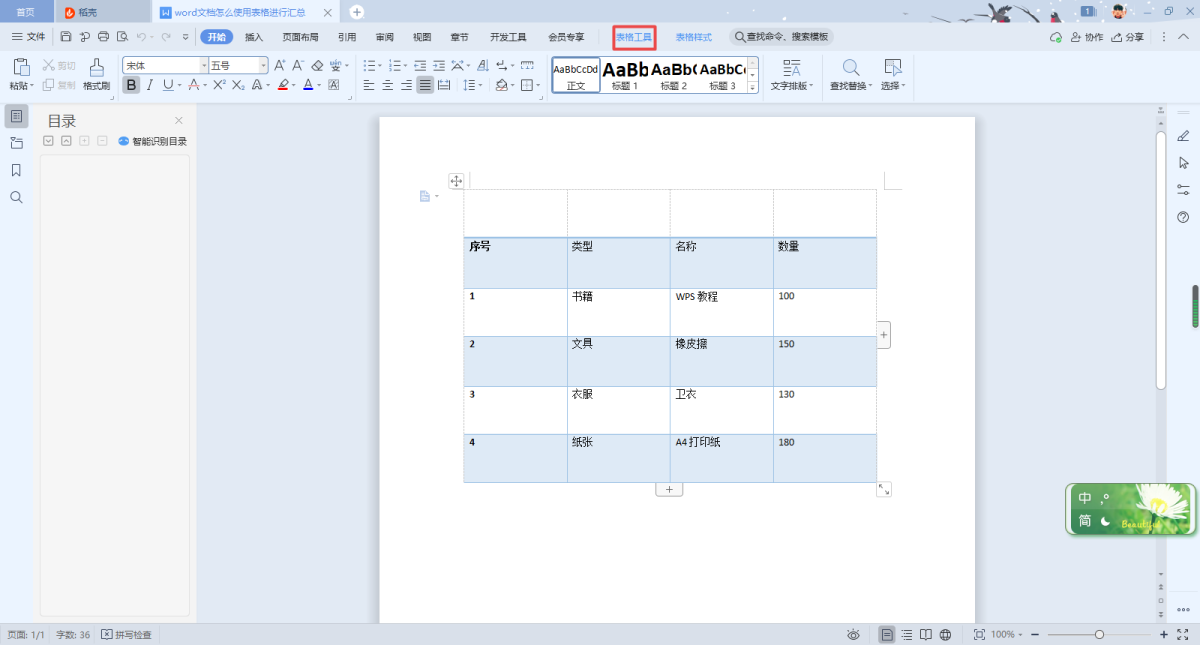Image resolution: width=1200 pixels, height=645 pixels.
Task: Click the 分享 share button
Action: 1127,37
